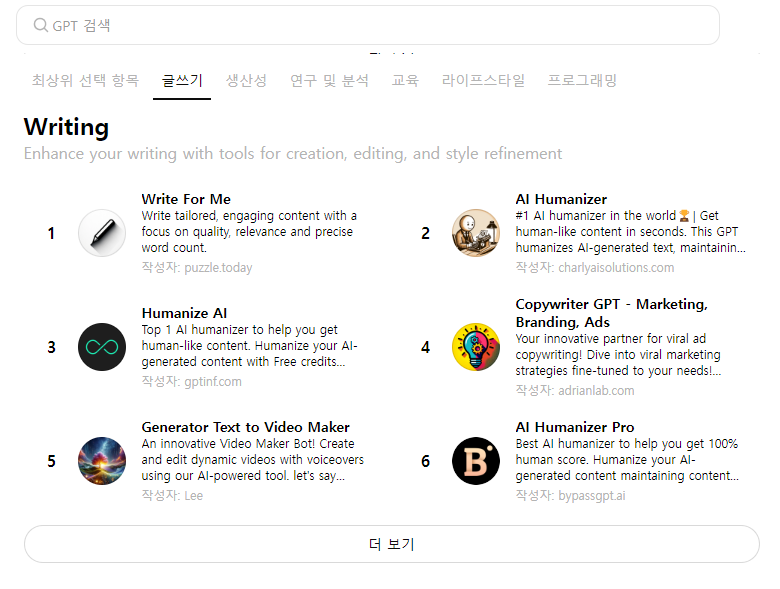Open the Copywriter GPT lightbulb icon
Viewport: 780px width, 589px height.
[476, 347]
